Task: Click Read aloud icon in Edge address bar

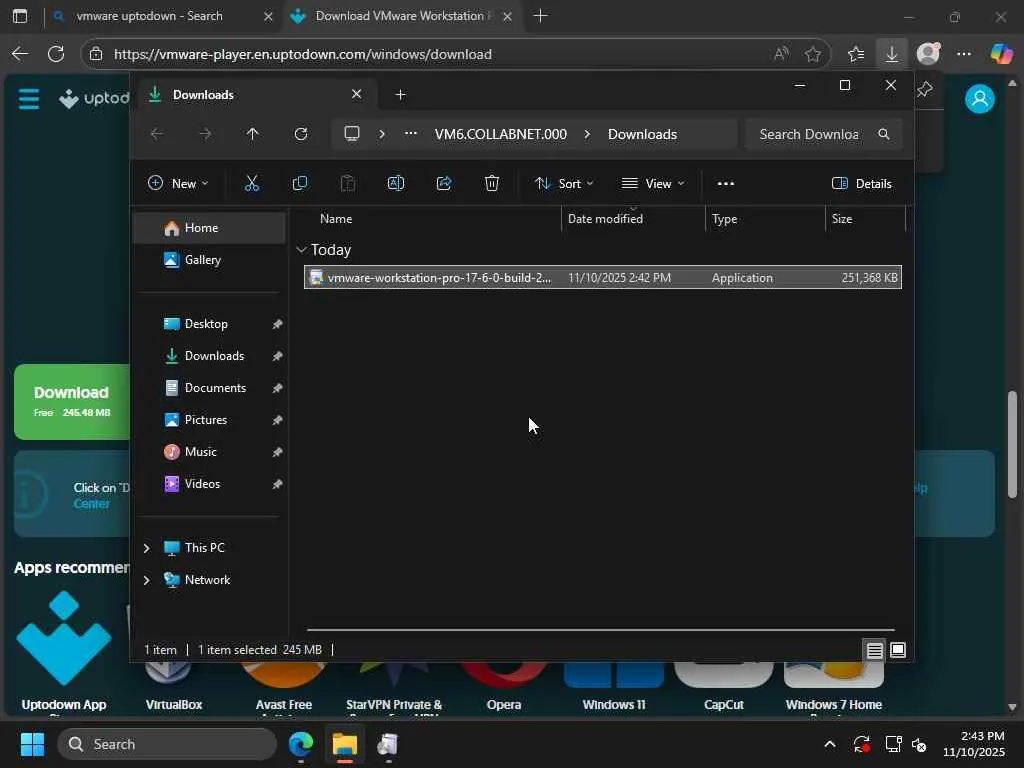Action: tap(781, 54)
